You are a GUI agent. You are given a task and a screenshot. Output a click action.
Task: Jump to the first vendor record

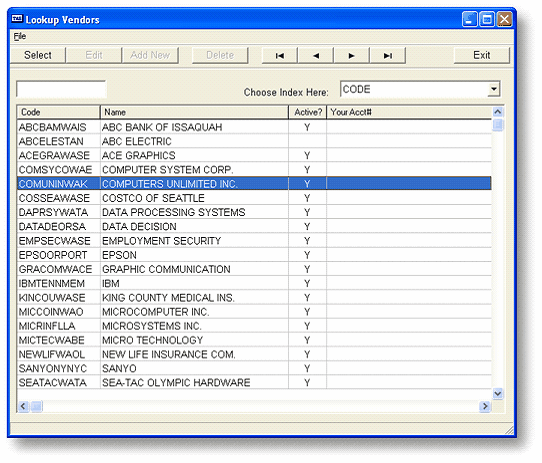(x=280, y=55)
